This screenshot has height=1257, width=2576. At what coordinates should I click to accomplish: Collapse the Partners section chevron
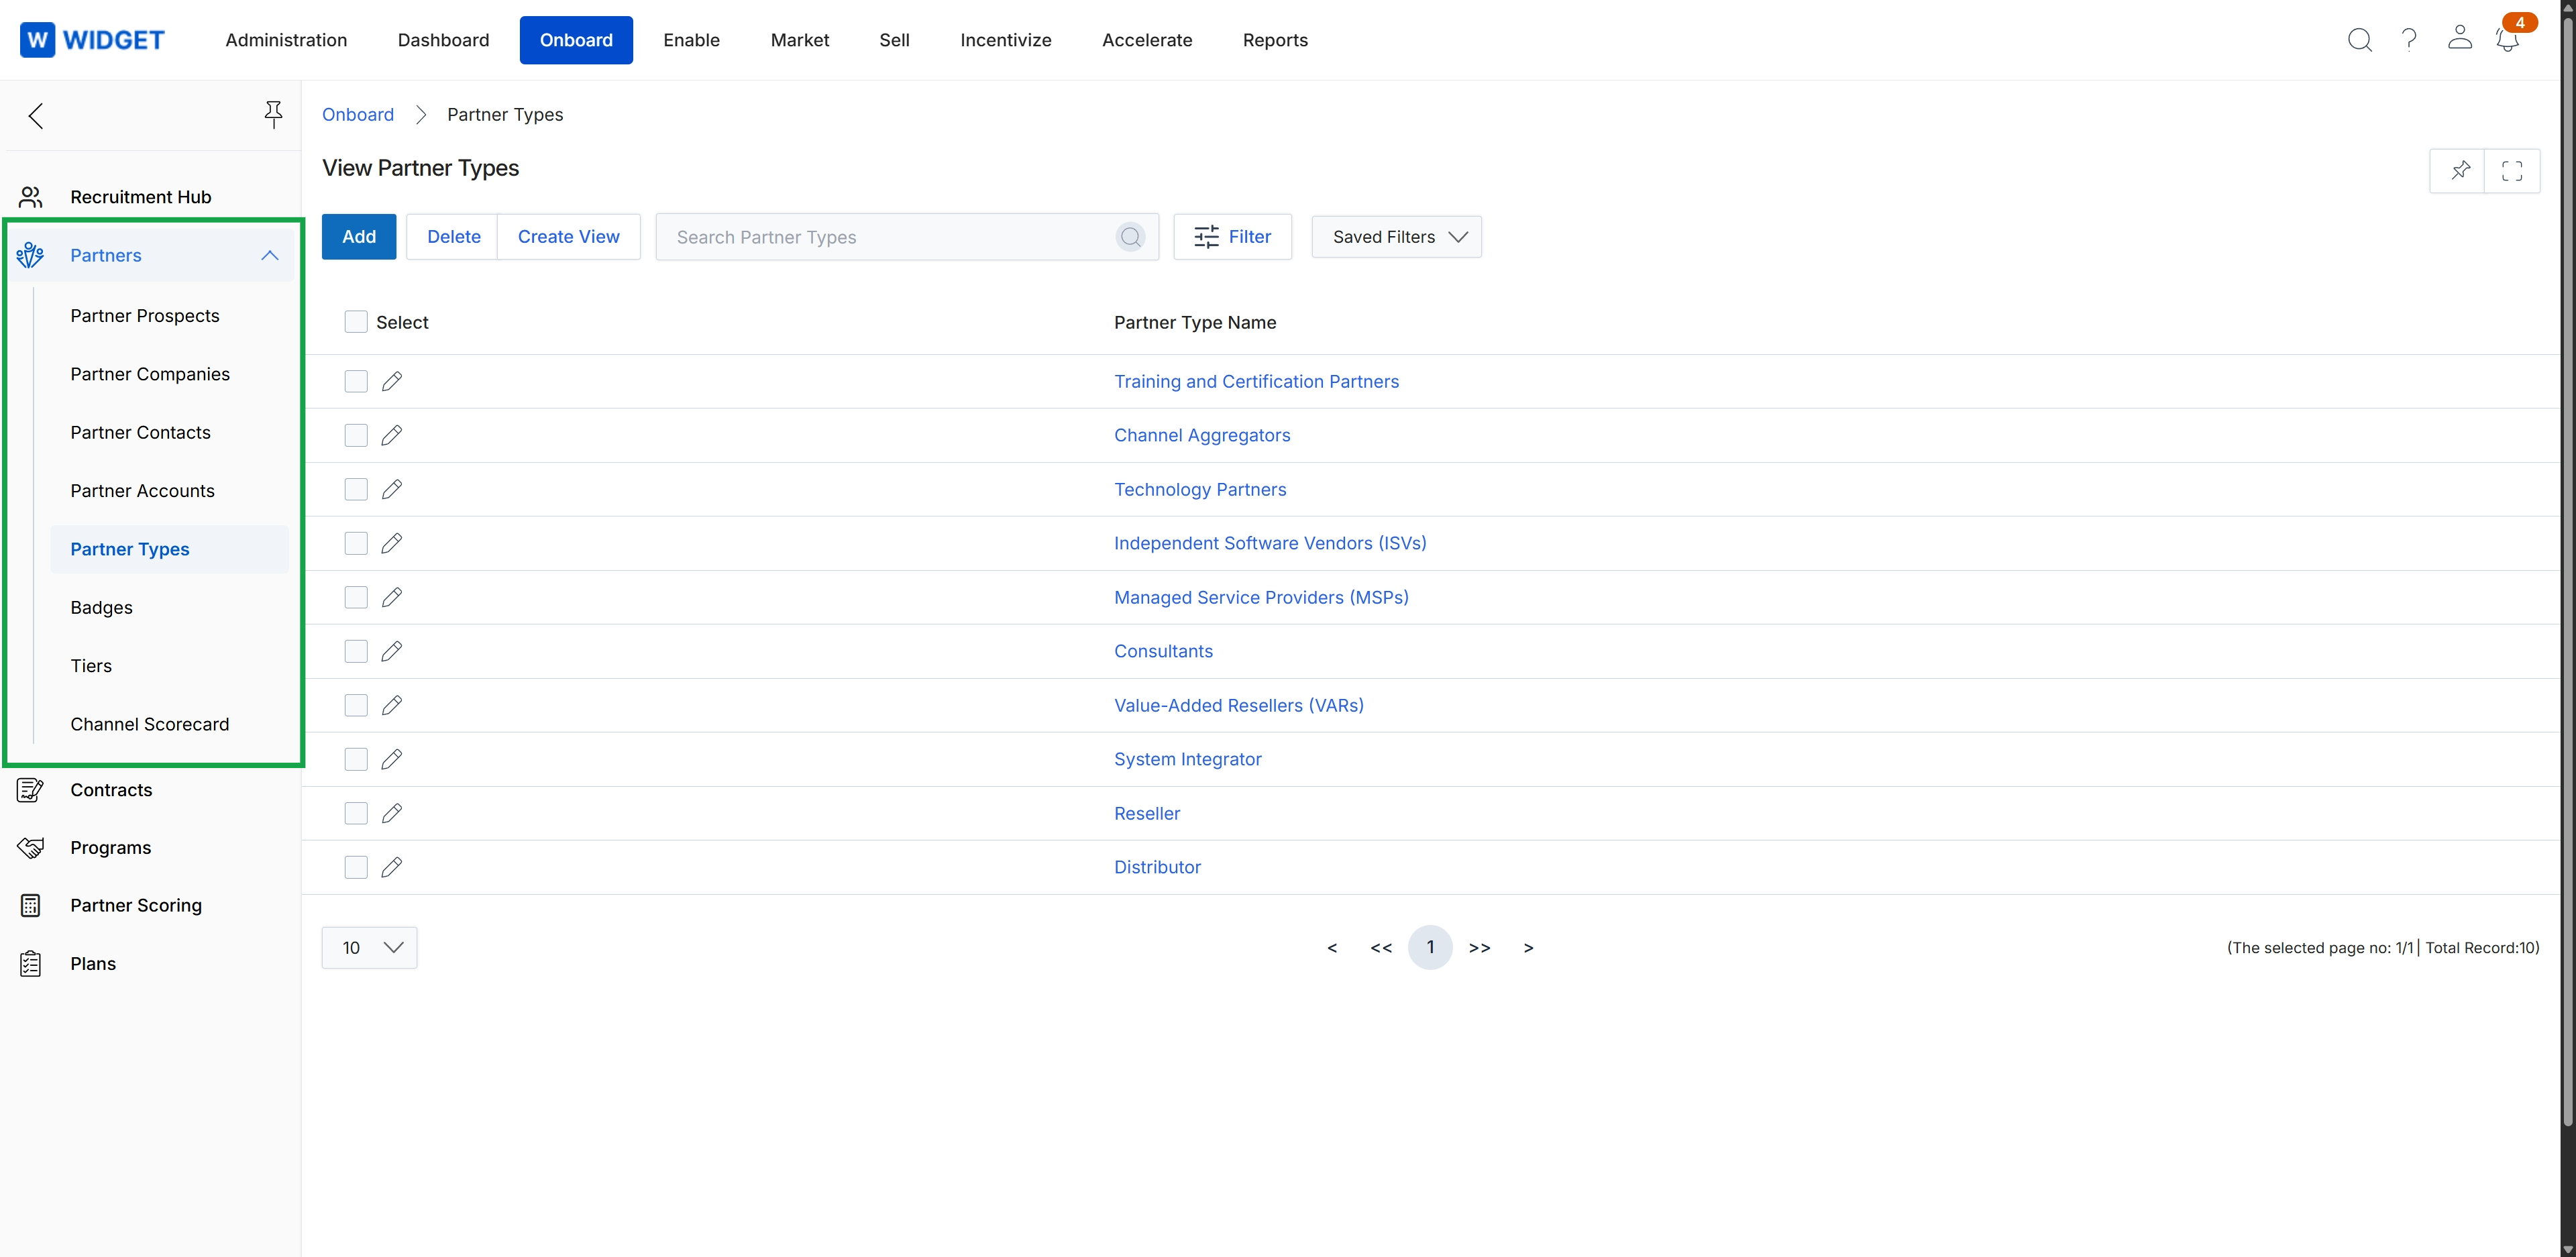click(x=270, y=256)
